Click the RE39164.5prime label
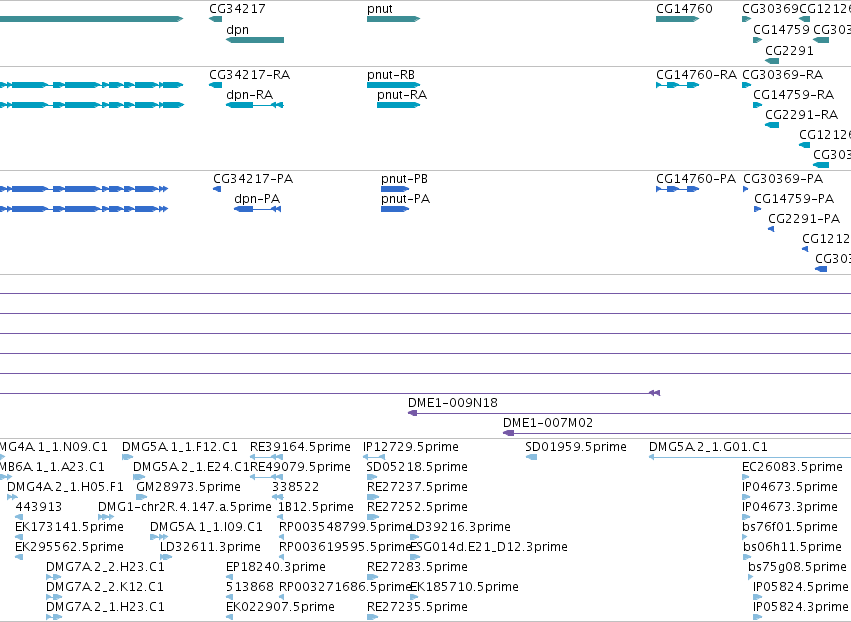 300,447
